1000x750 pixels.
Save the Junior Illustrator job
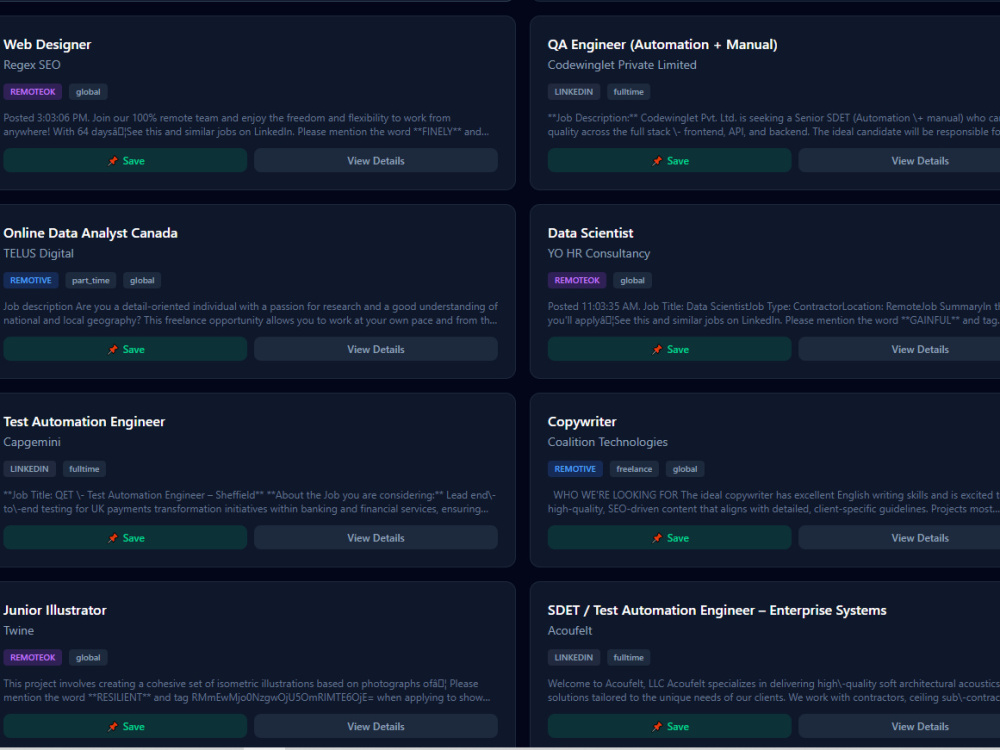click(x=125, y=726)
